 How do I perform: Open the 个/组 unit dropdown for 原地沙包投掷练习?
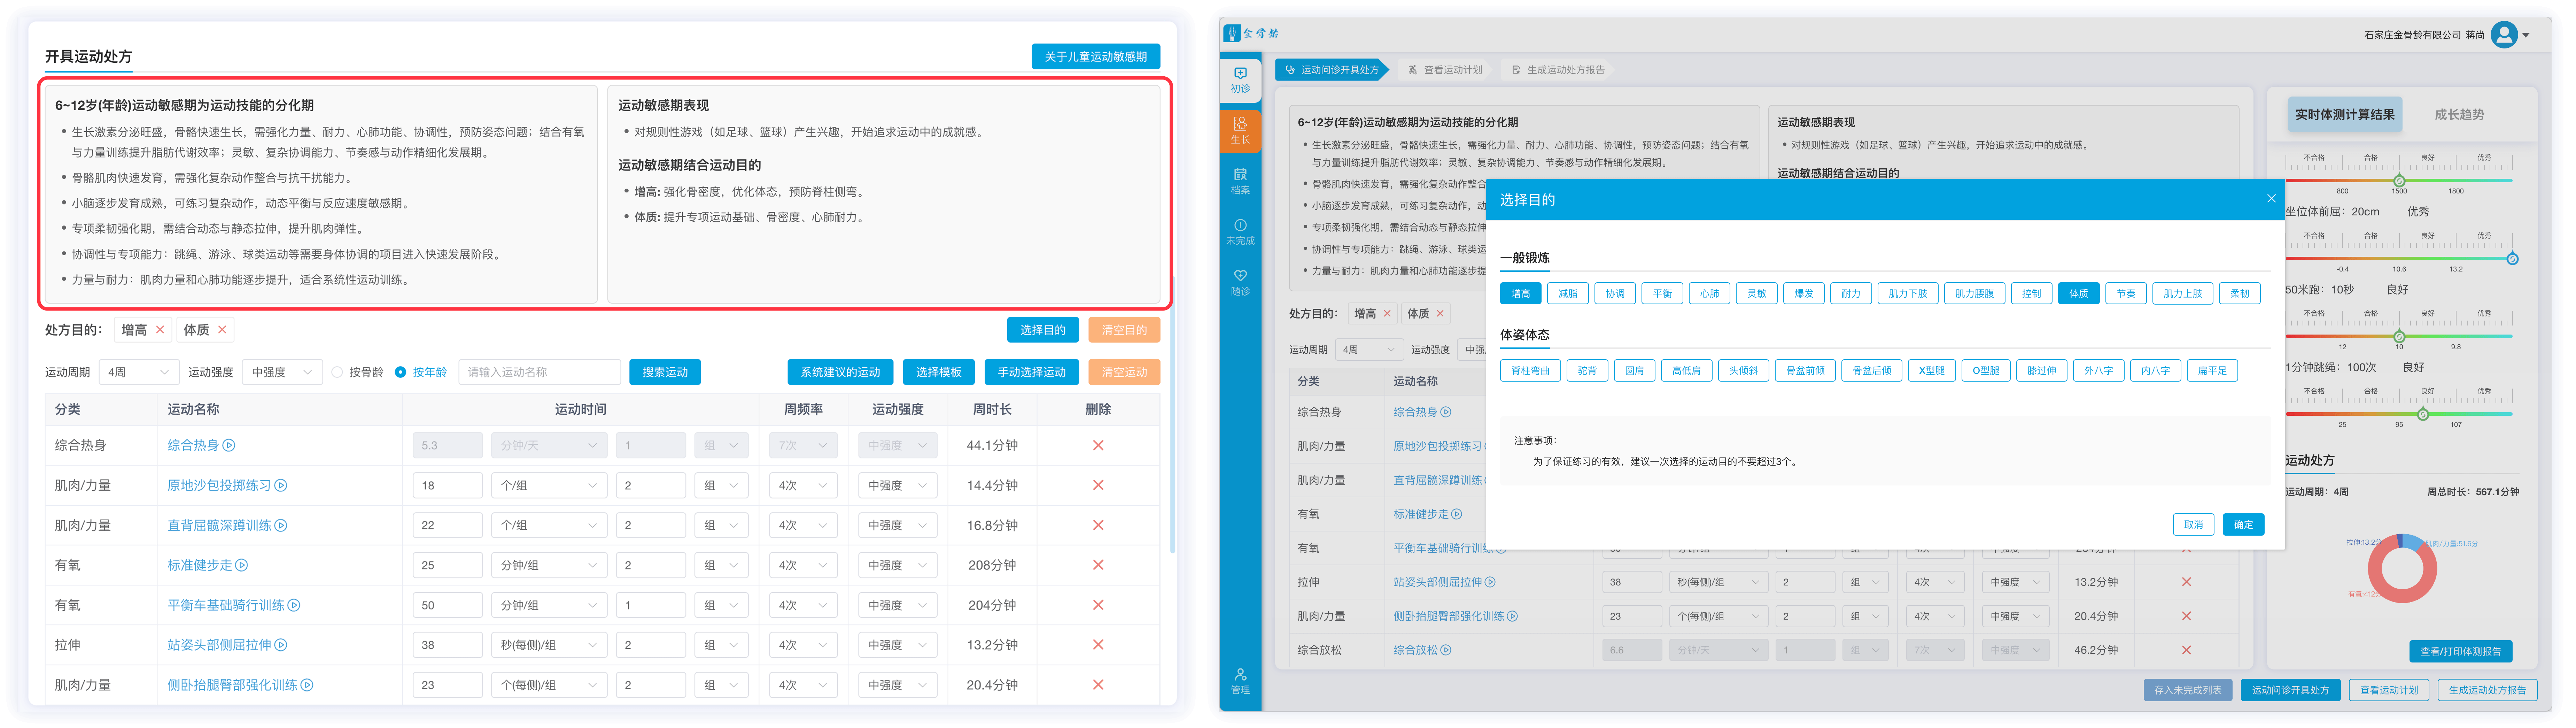[549, 486]
